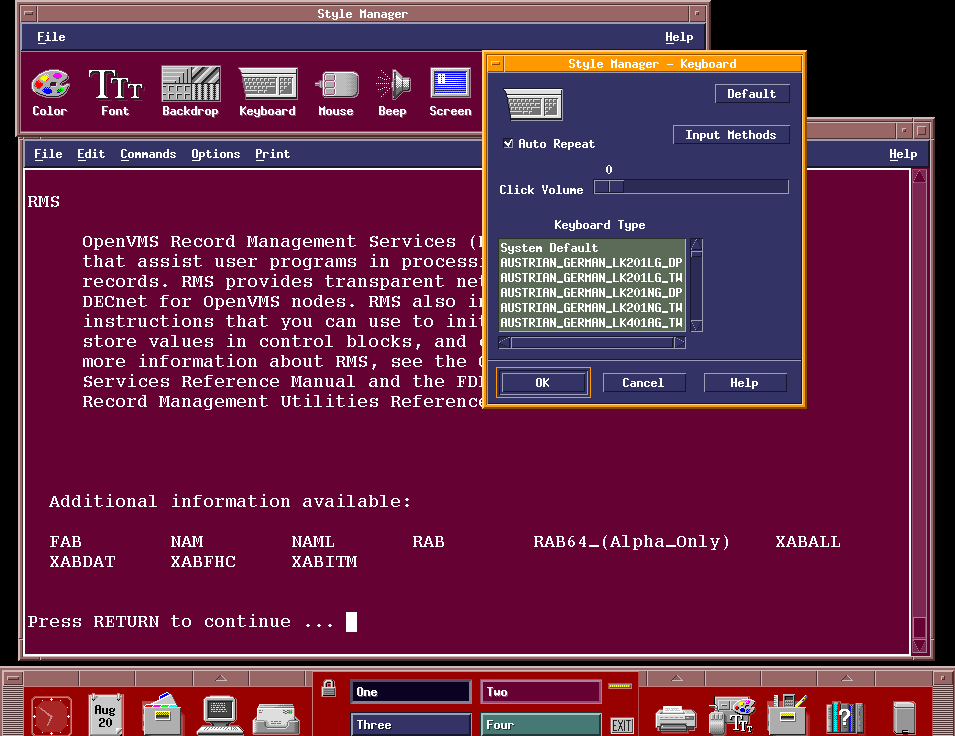955x736 pixels.
Task: Click right arrow of keyboard list horizontal scrollbar
Action: click(x=680, y=342)
